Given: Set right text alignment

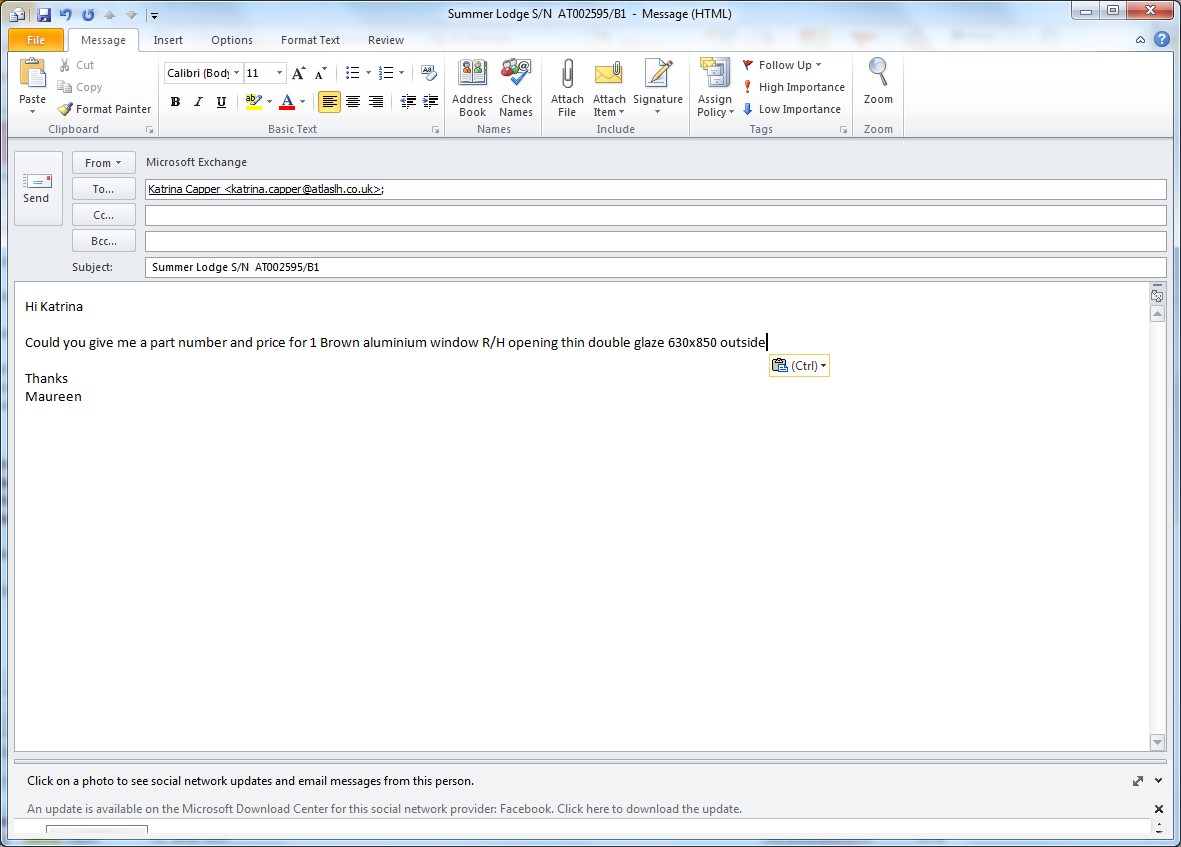Looking at the screenshot, I should [376, 102].
